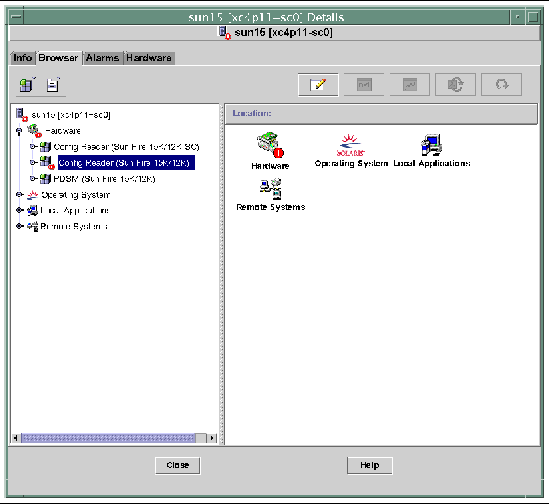Select the highlighted Config Reader (Sun Fire 15K/12K)
Image resolution: width=549 pixels, height=504 pixels.
pos(126,163)
